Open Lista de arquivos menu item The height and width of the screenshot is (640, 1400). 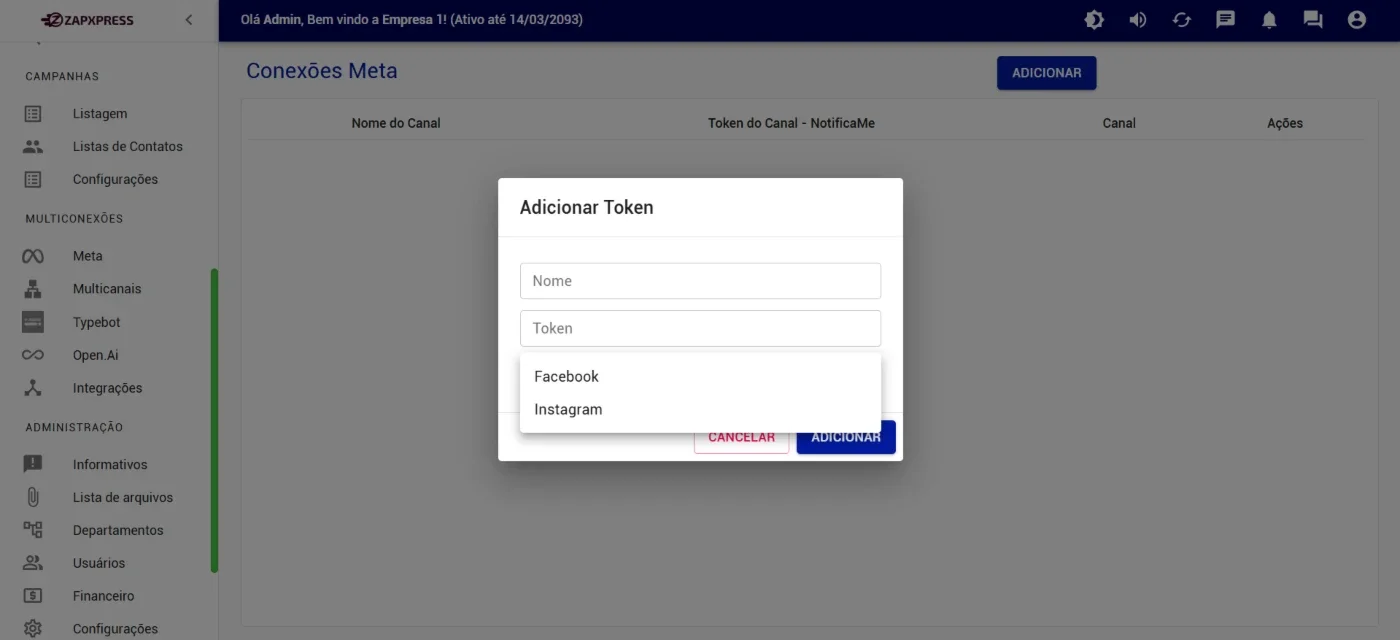click(123, 497)
